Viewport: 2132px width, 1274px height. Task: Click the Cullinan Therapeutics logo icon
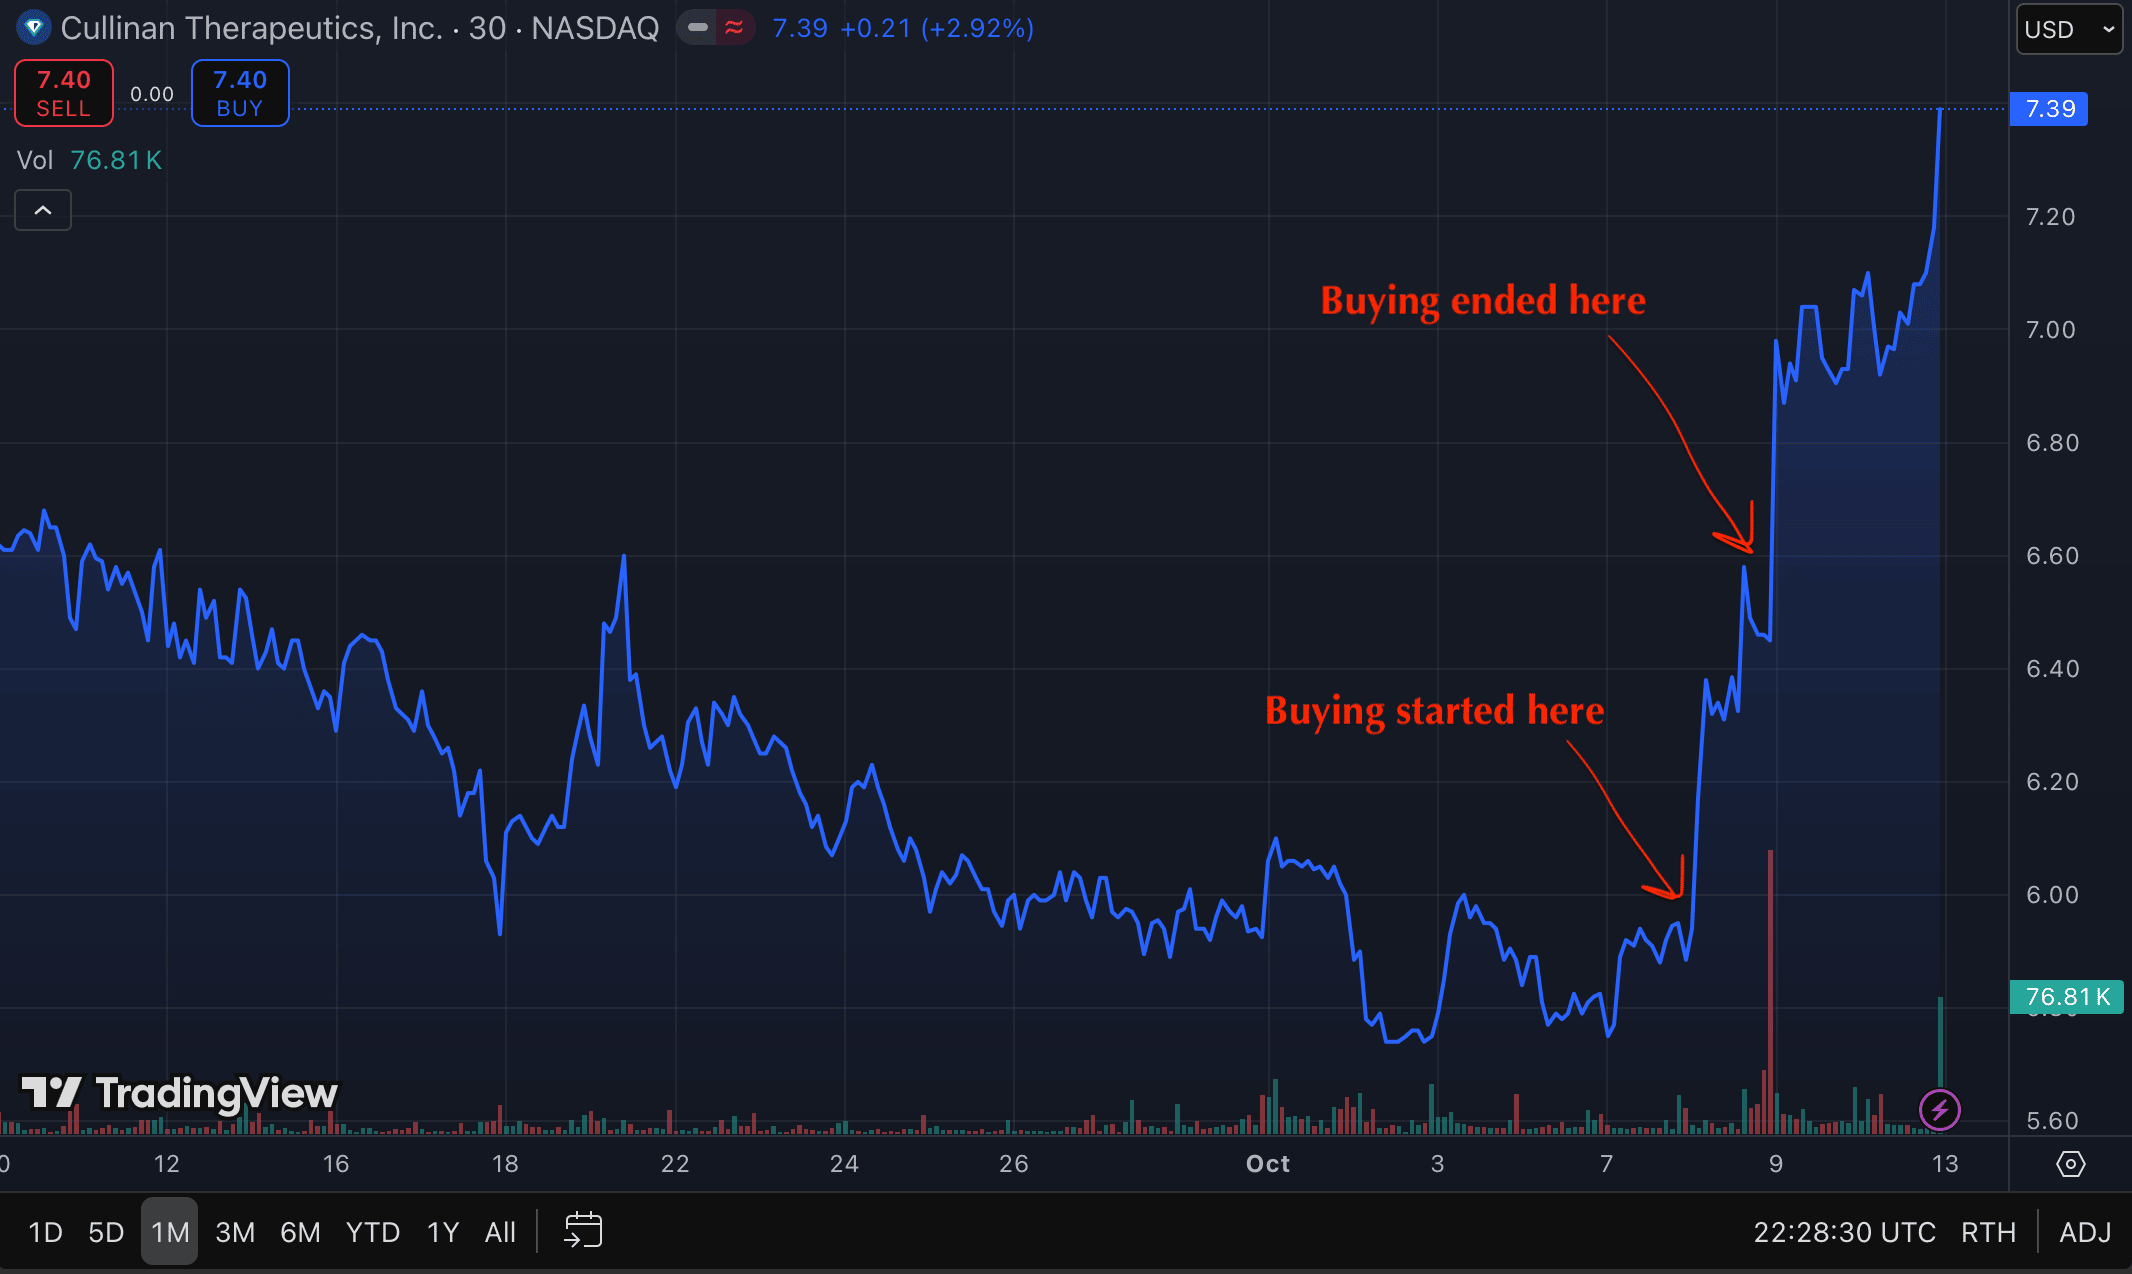33,28
